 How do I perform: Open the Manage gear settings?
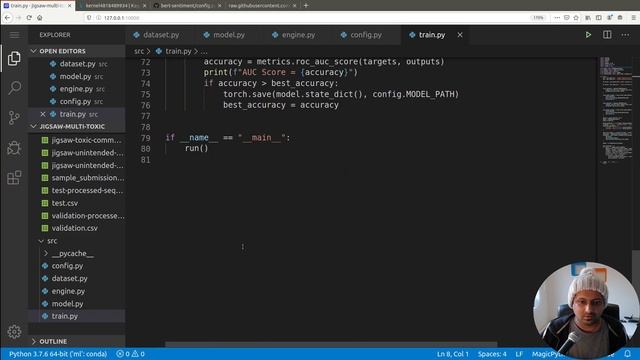(x=14, y=331)
